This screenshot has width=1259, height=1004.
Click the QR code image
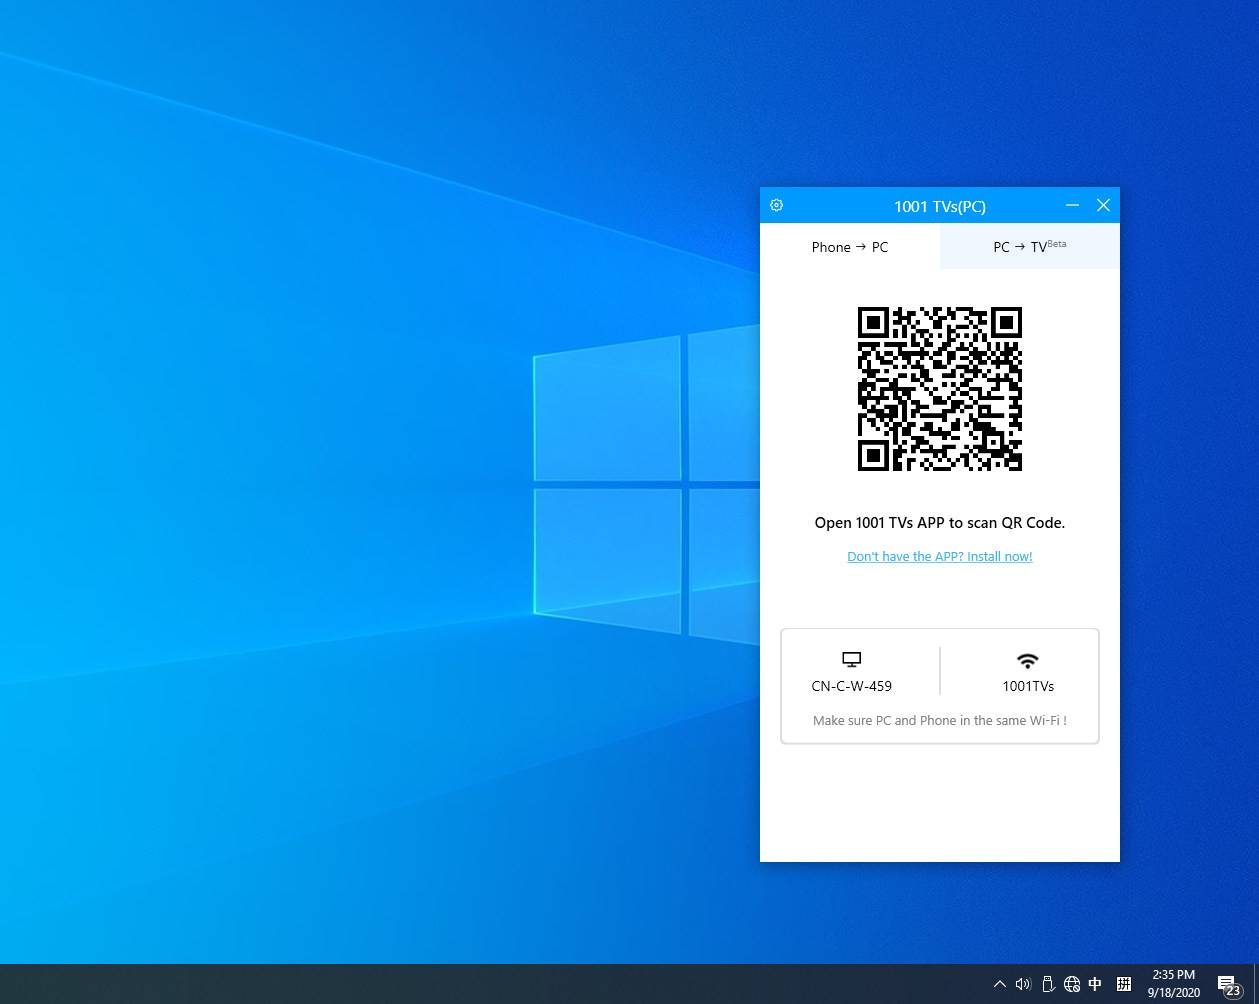coord(940,389)
